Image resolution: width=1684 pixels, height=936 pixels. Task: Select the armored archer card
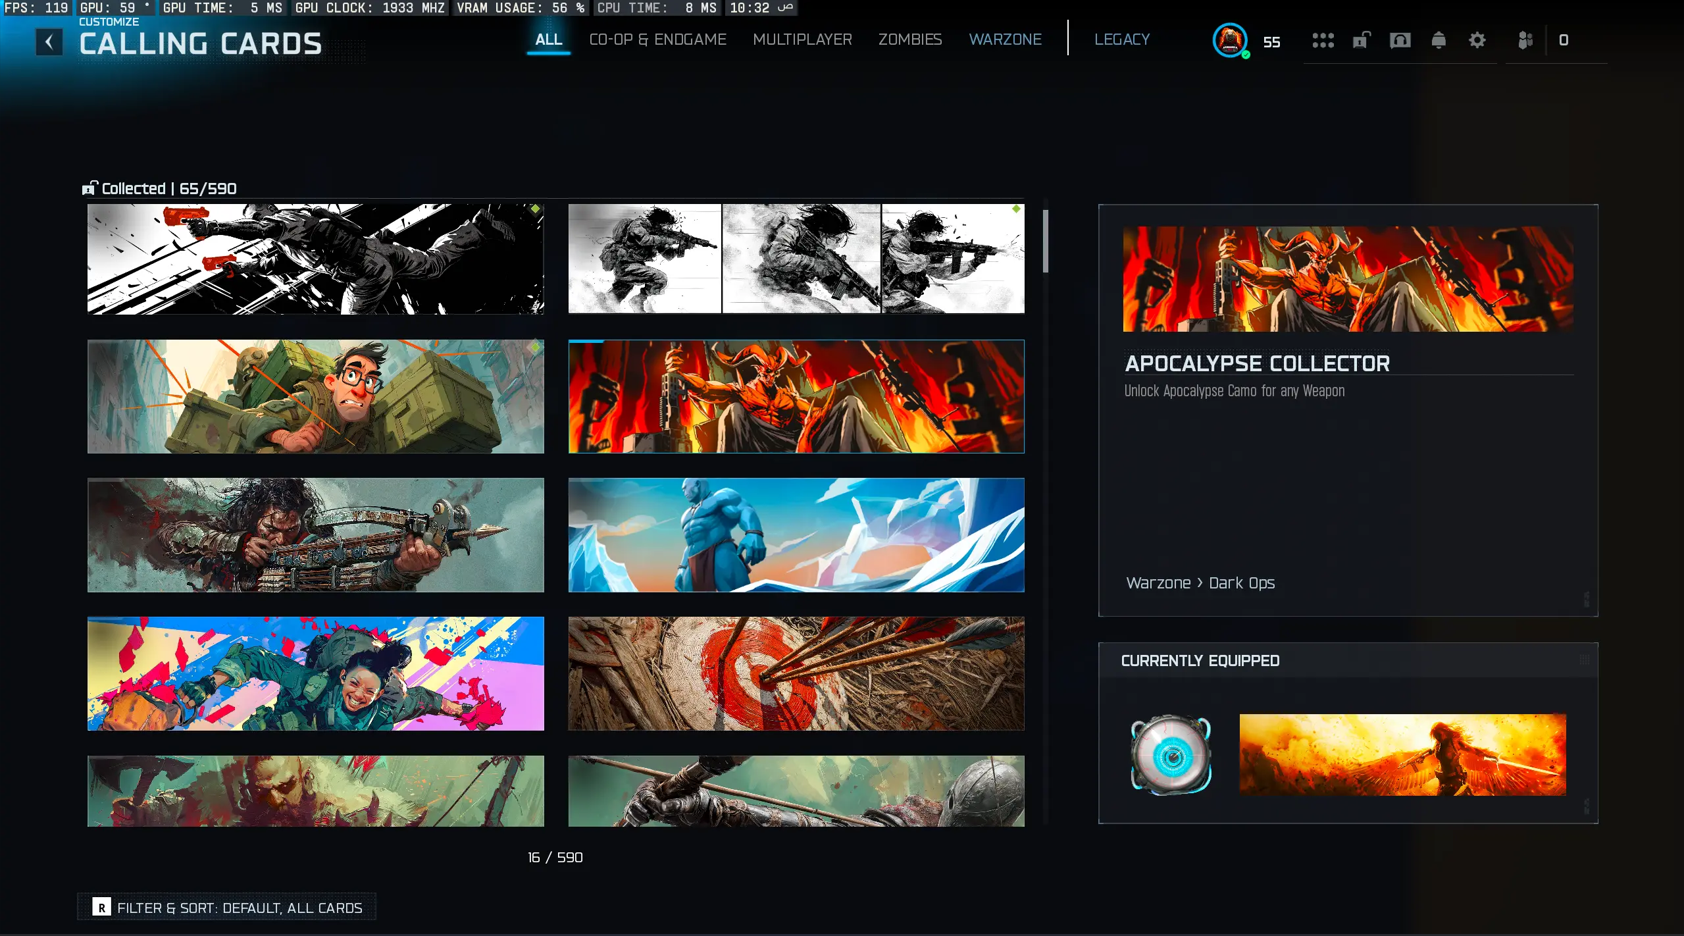pos(796,791)
